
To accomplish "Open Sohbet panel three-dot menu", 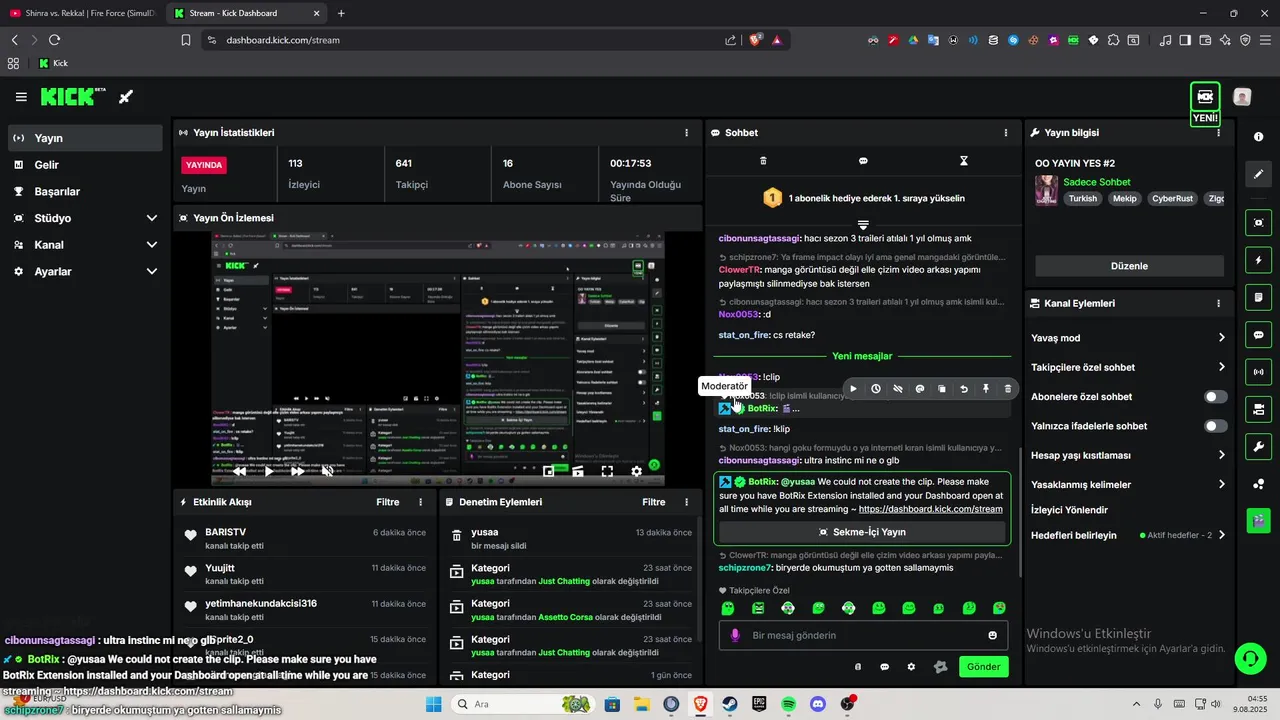I will (1005, 132).
